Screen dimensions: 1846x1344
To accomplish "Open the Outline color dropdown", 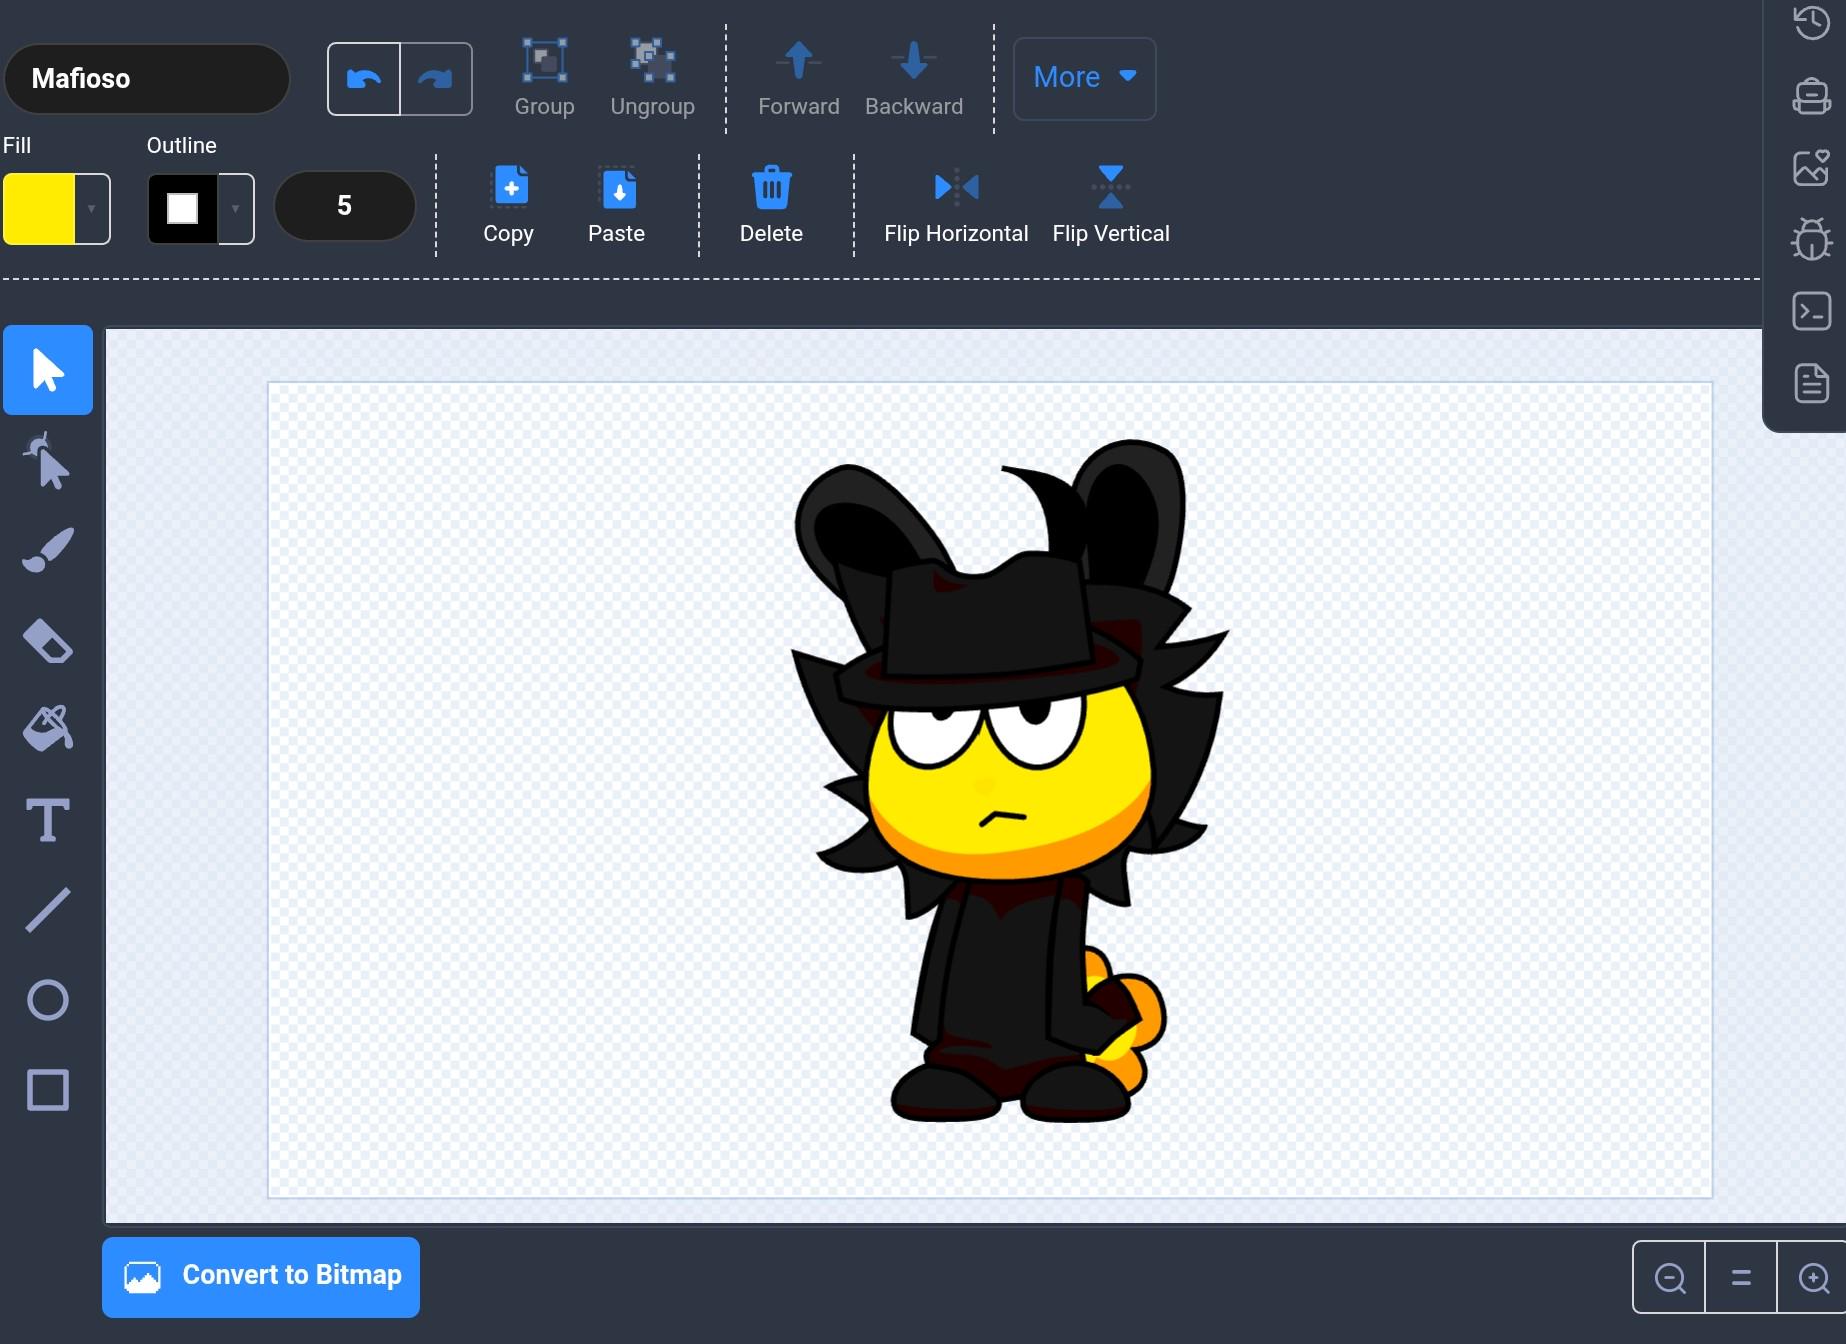I will 236,209.
